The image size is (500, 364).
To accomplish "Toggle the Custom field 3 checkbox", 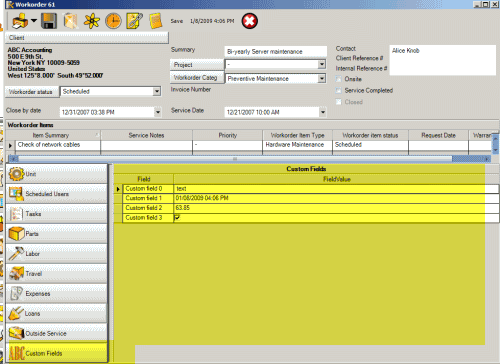I will click(x=177, y=218).
